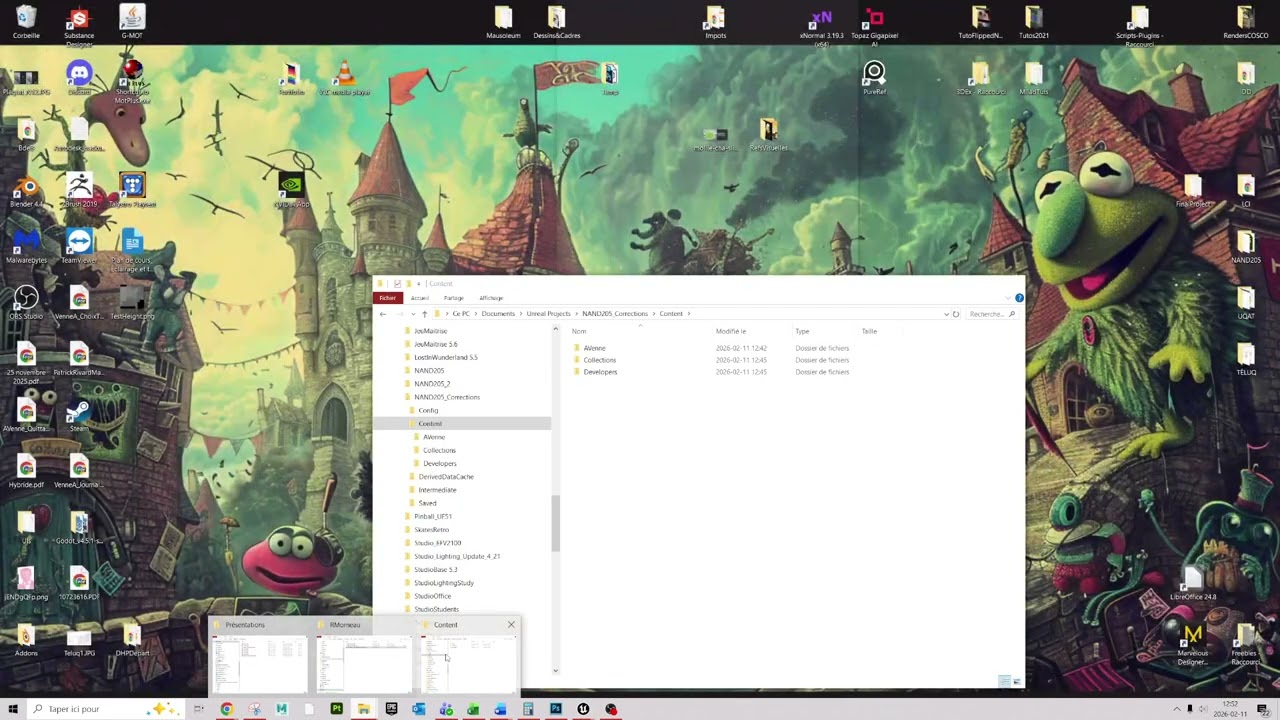Select Saved folder in the tree
The height and width of the screenshot is (720, 1280).
tap(427, 503)
